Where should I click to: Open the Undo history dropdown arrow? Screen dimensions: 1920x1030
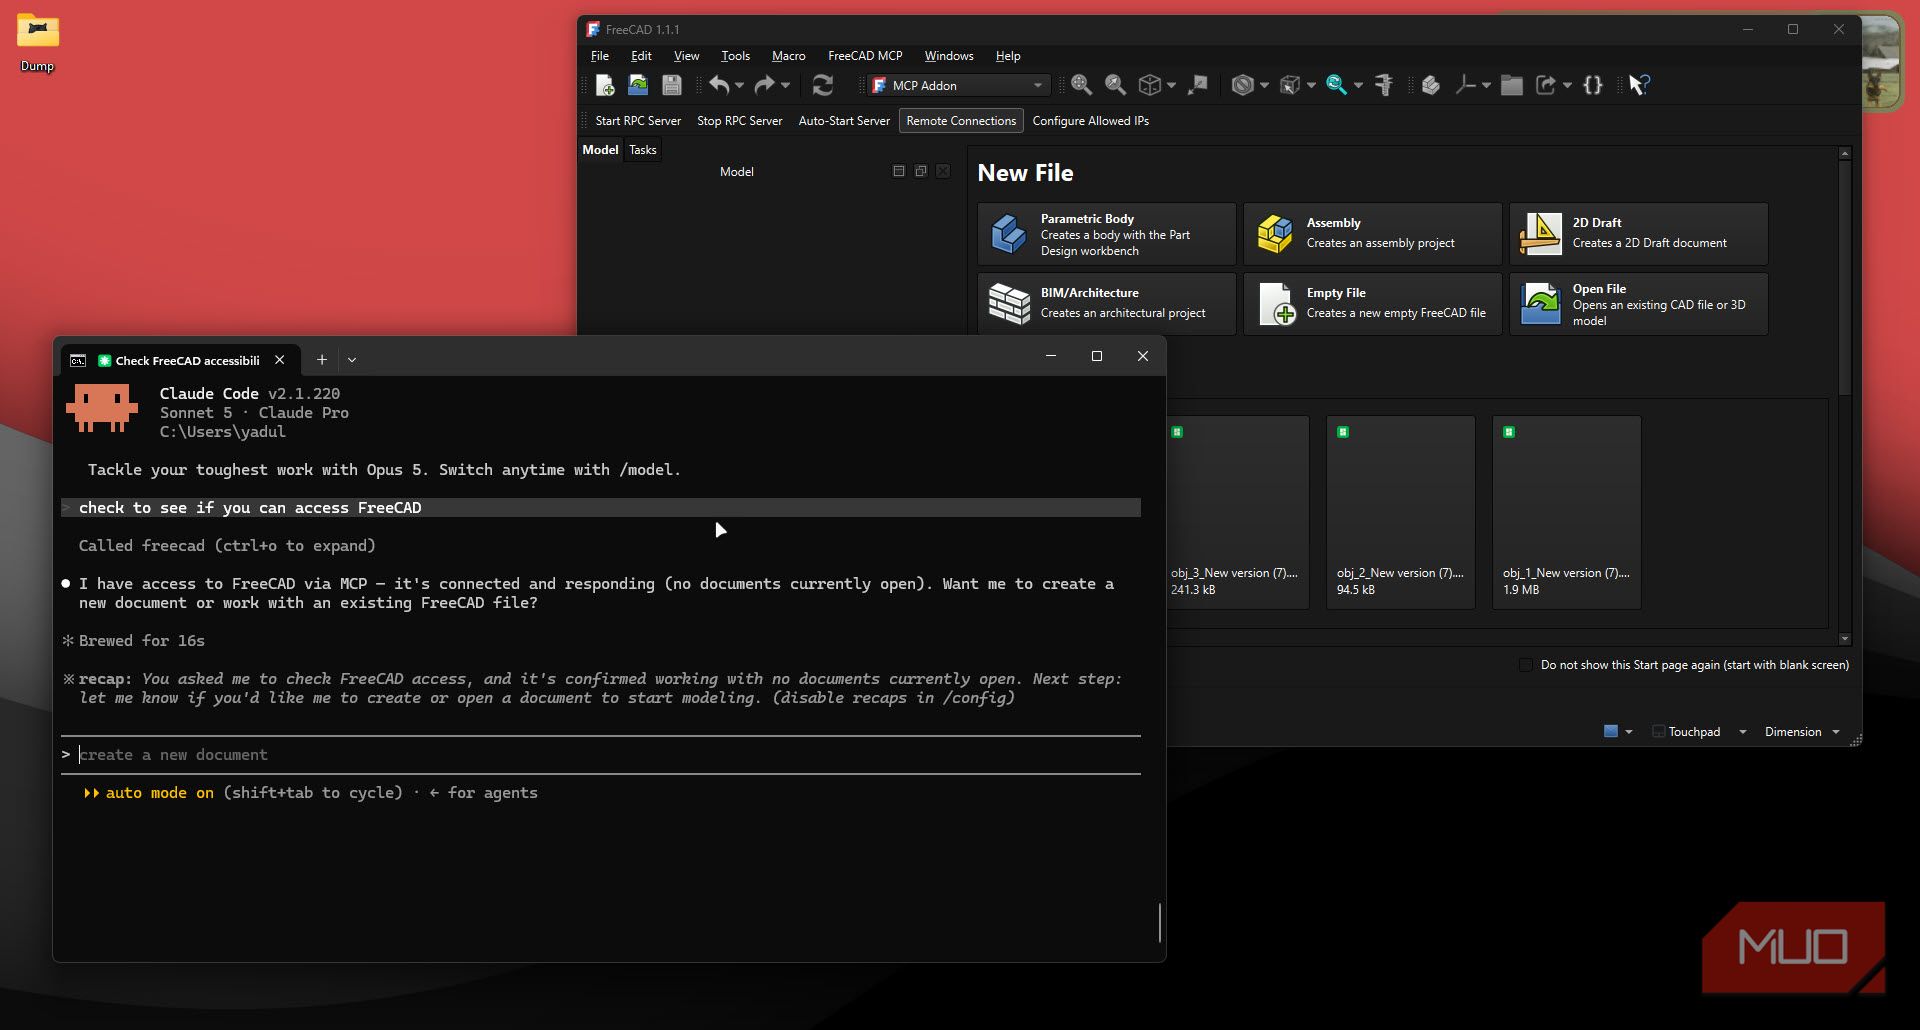[740, 85]
